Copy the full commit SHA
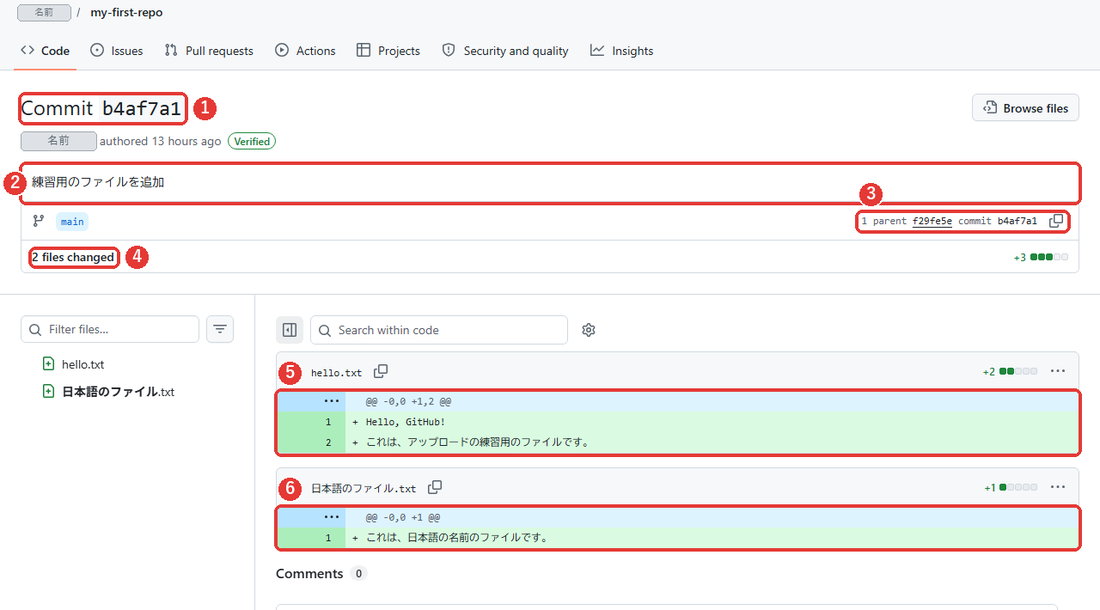1100x610 pixels. tap(1056, 221)
